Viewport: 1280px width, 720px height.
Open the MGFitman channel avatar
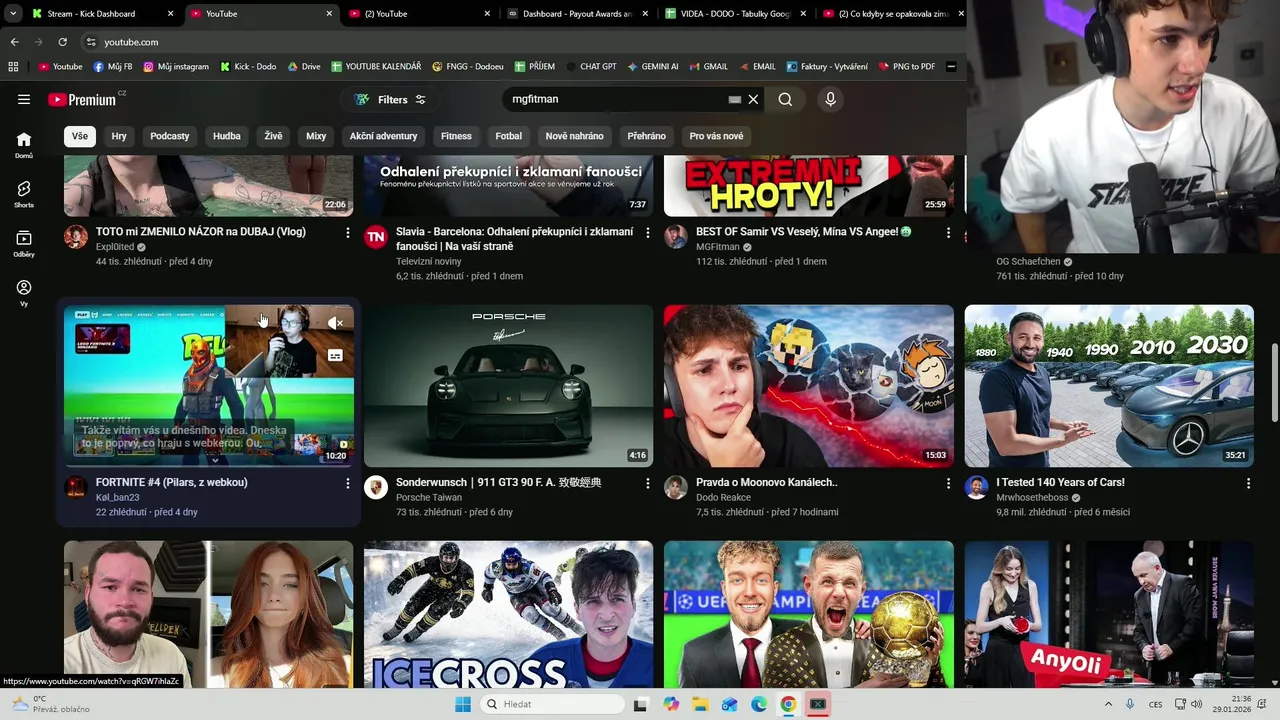[x=676, y=237]
